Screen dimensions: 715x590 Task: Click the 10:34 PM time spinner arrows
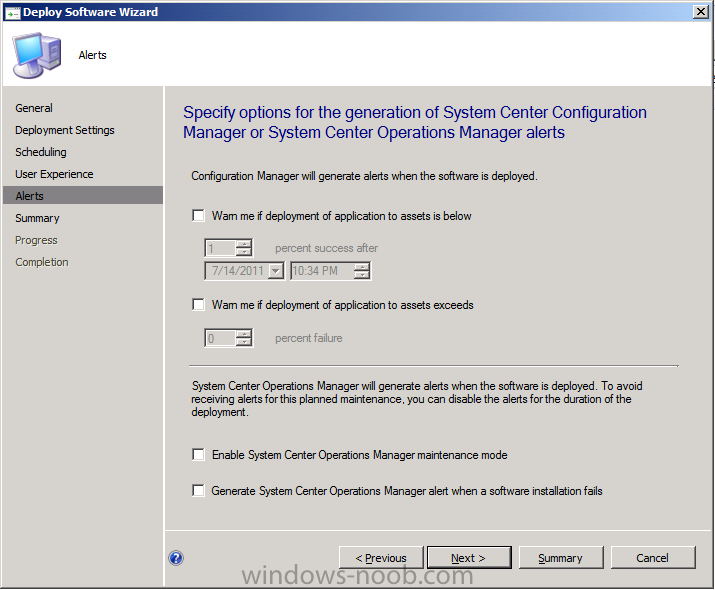tap(362, 271)
